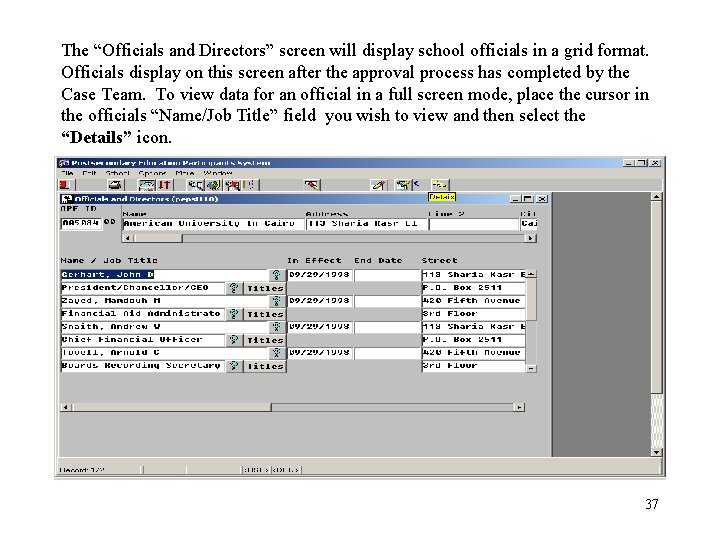The height and width of the screenshot is (540, 720).
Task: Open lookup icon beside Chief Financial Officer
Action: click(x=234, y=340)
